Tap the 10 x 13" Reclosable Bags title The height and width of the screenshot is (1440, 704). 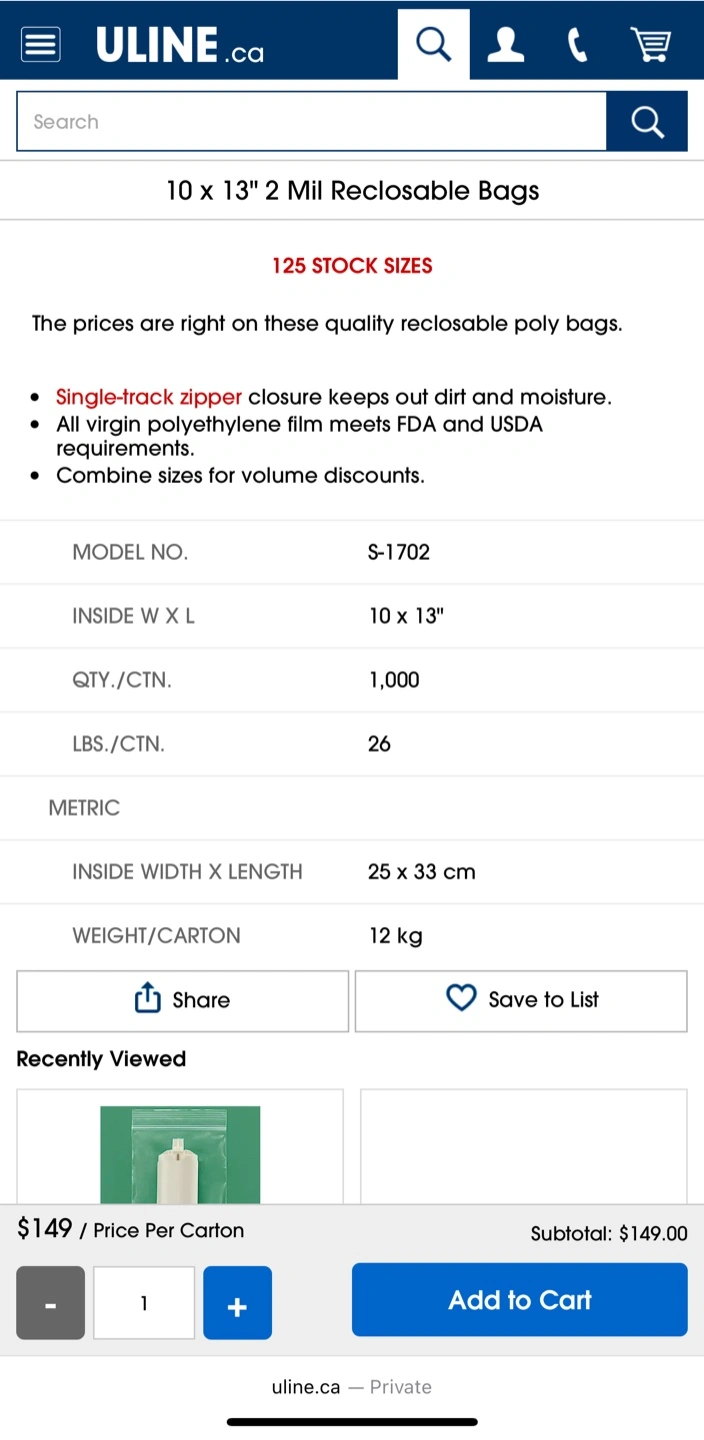click(352, 191)
